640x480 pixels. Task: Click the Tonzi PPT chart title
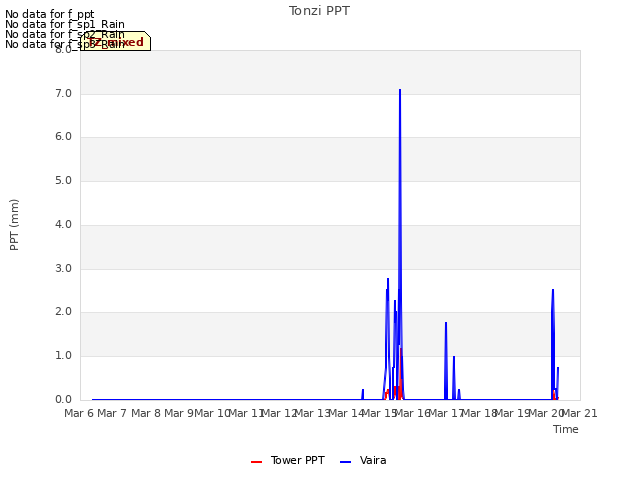(x=319, y=11)
